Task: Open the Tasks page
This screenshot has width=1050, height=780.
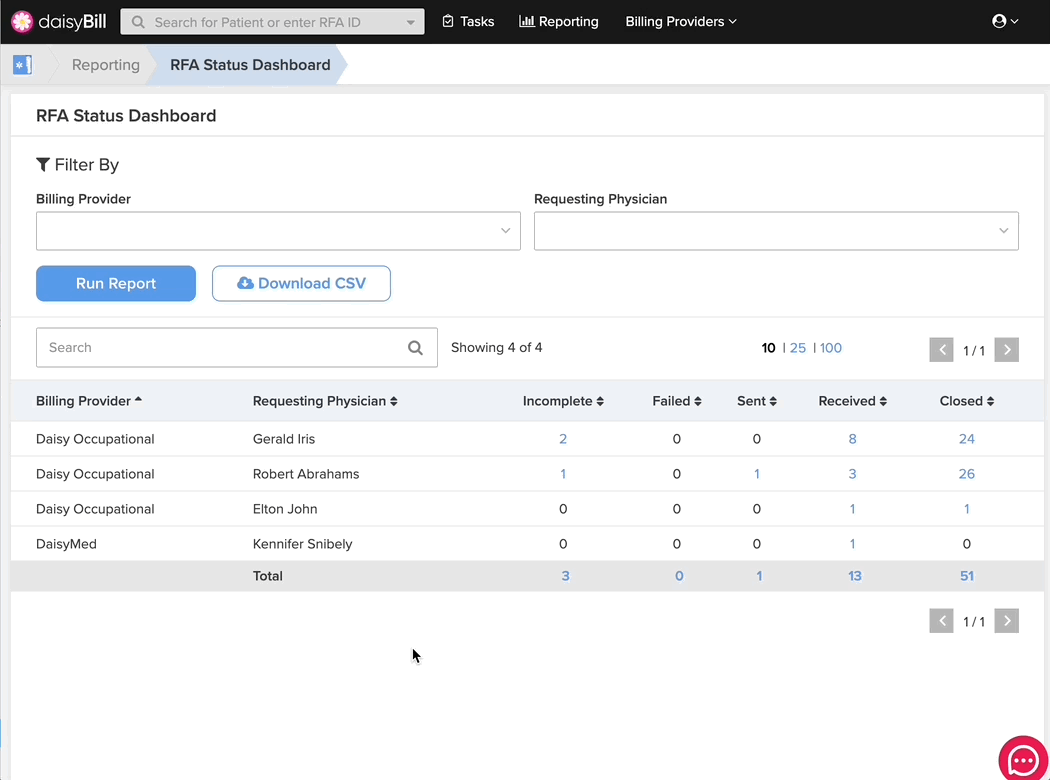Action: pyautogui.click(x=468, y=21)
